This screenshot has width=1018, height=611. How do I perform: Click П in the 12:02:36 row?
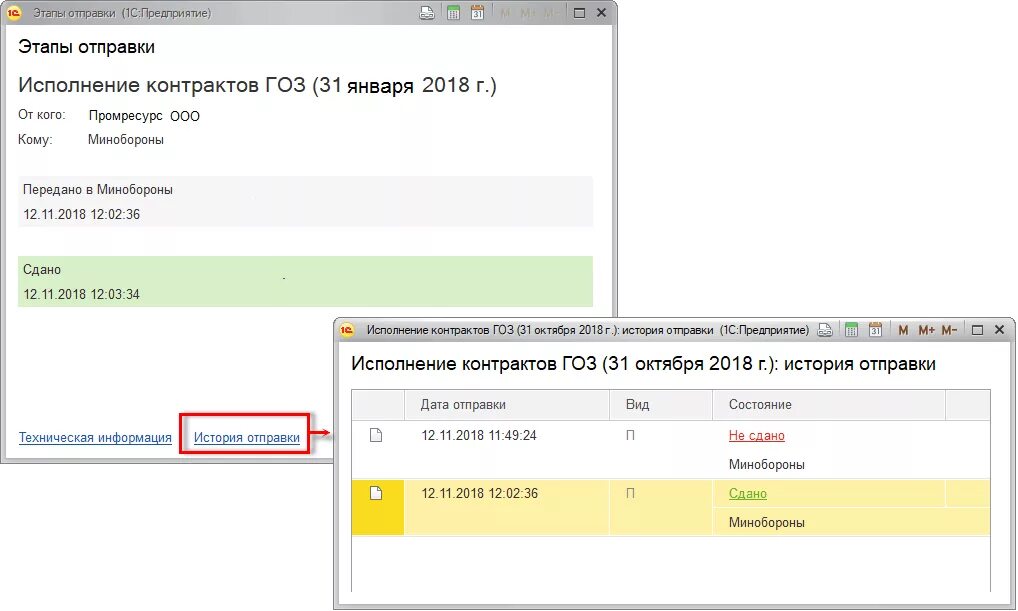pos(630,493)
